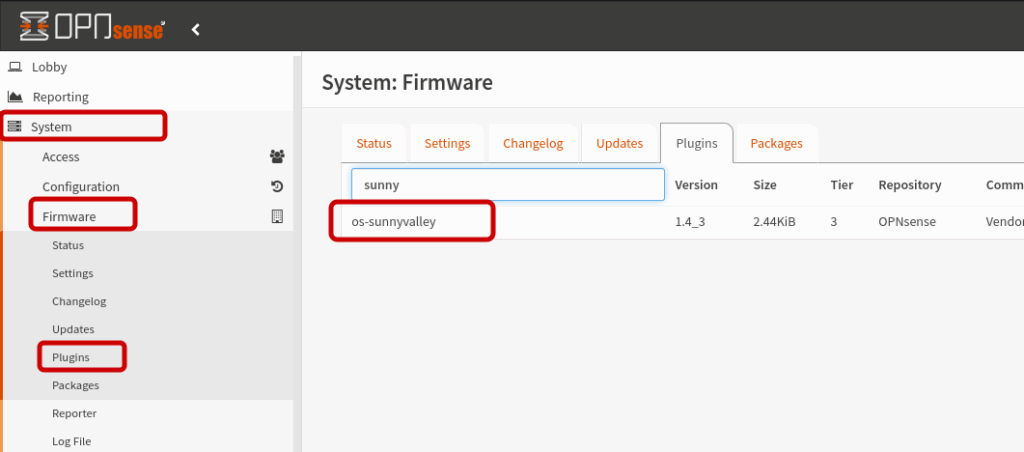
Task: Click the Configuration history icon
Action: (x=277, y=187)
